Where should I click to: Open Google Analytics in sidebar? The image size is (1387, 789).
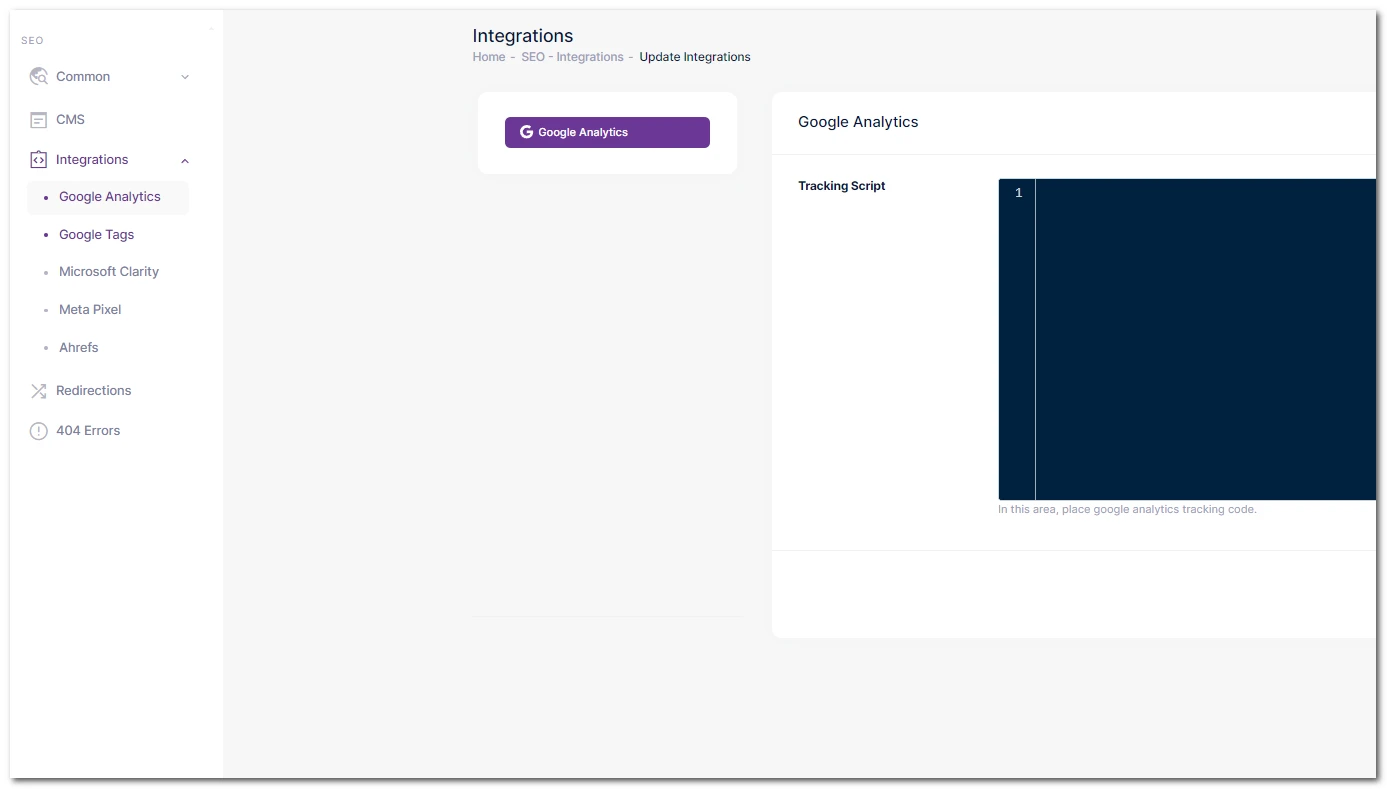tap(108, 197)
